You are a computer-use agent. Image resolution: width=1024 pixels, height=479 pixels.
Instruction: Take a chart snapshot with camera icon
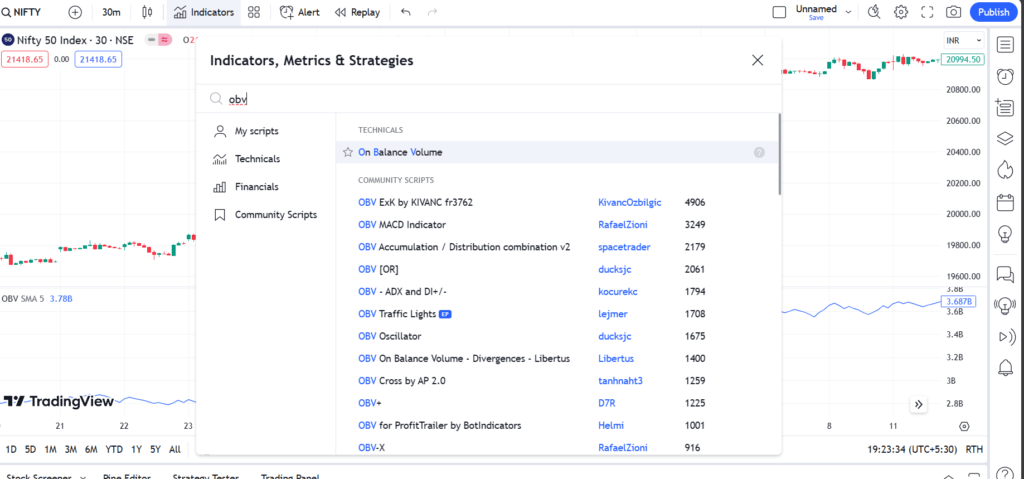(x=953, y=12)
